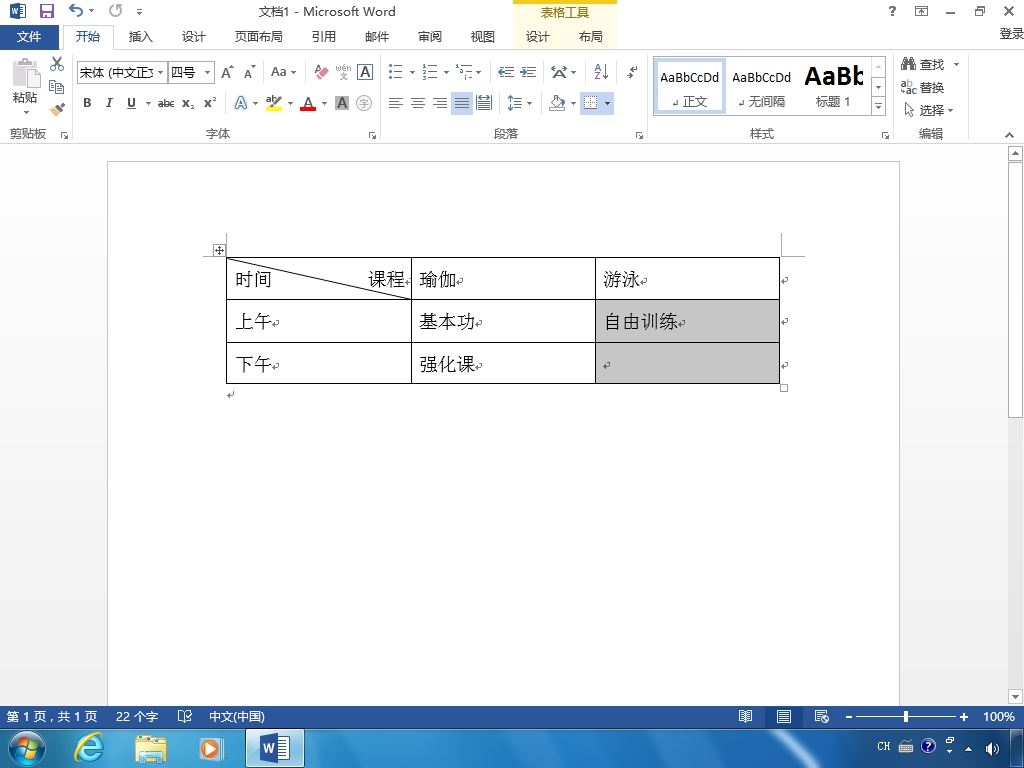Switch to the 引用 tab

coord(324,37)
